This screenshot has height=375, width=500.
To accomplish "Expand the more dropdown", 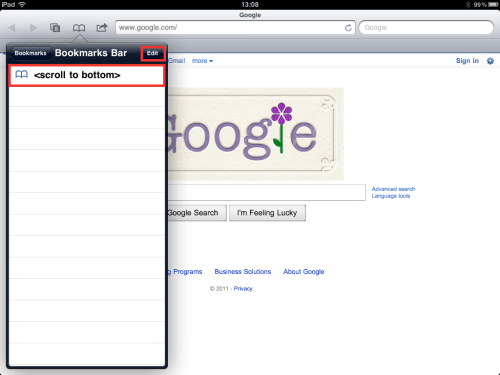I will [202, 61].
